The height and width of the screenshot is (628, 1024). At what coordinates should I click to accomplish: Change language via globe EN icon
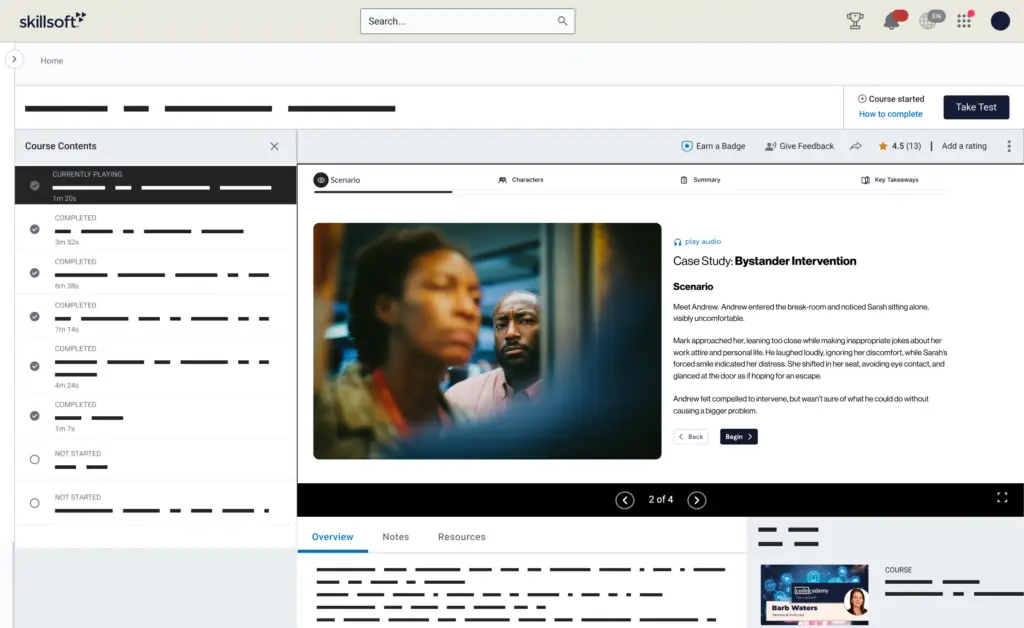pyautogui.click(x=929, y=21)
